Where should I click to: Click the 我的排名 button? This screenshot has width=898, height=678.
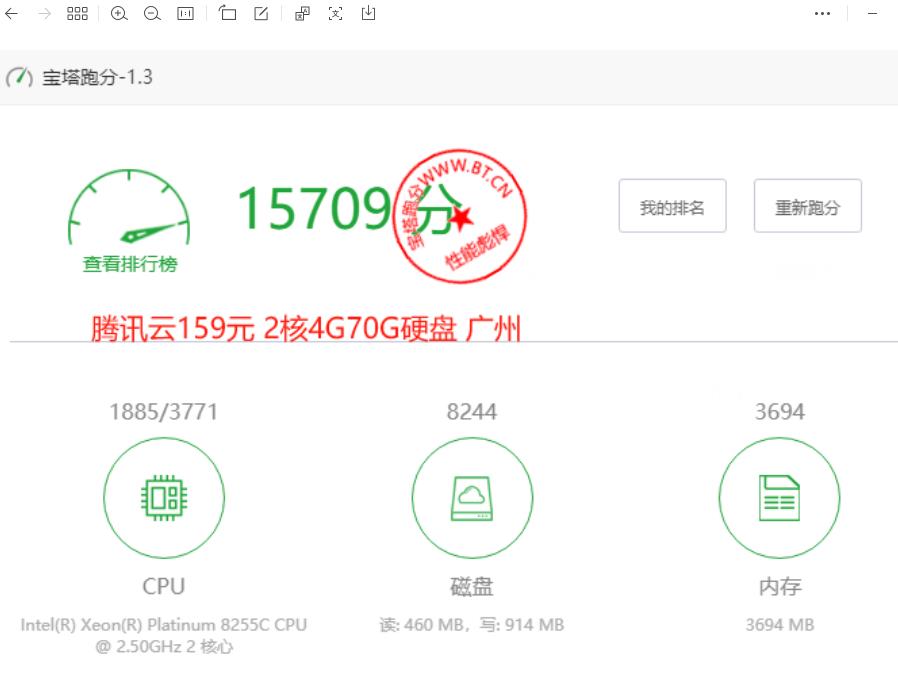click(x=672, y=206)
